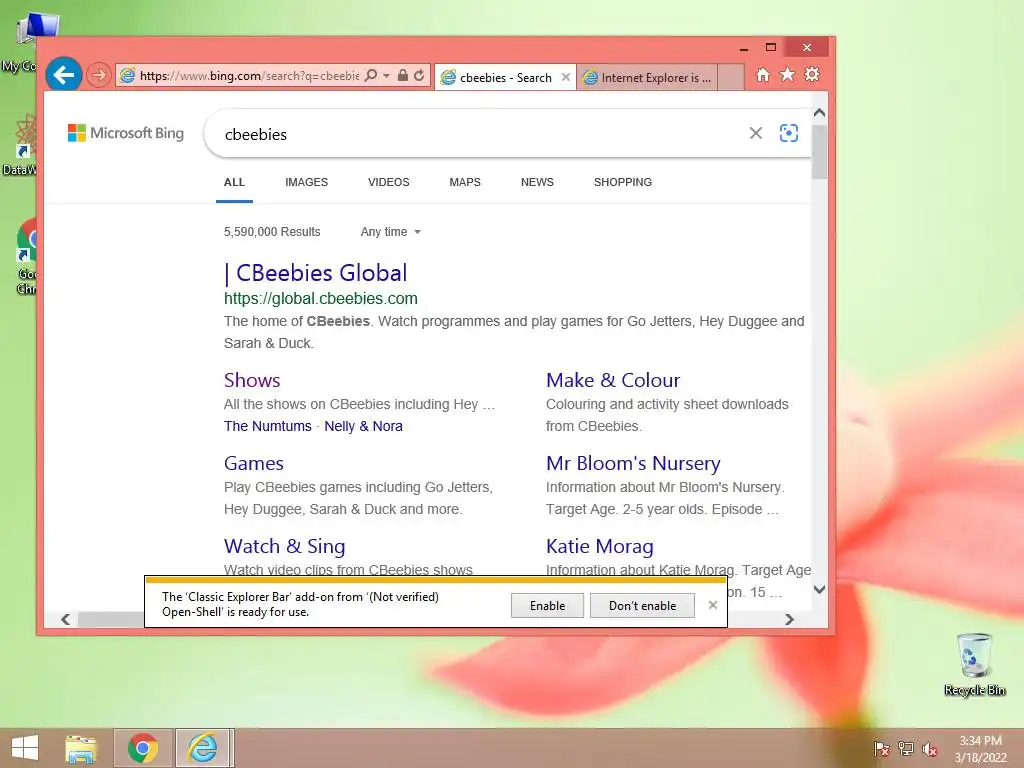Viewport: 1024px width, 768px height.
Task: Select the Recycle Bin desktop icon
Action: click(x=974, y=664)
